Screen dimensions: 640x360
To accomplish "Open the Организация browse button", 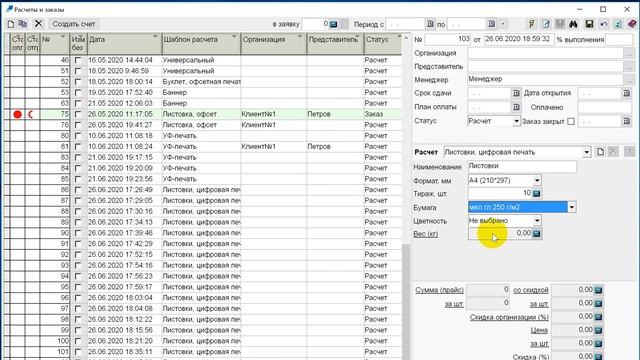I will [x=629, y=53].
